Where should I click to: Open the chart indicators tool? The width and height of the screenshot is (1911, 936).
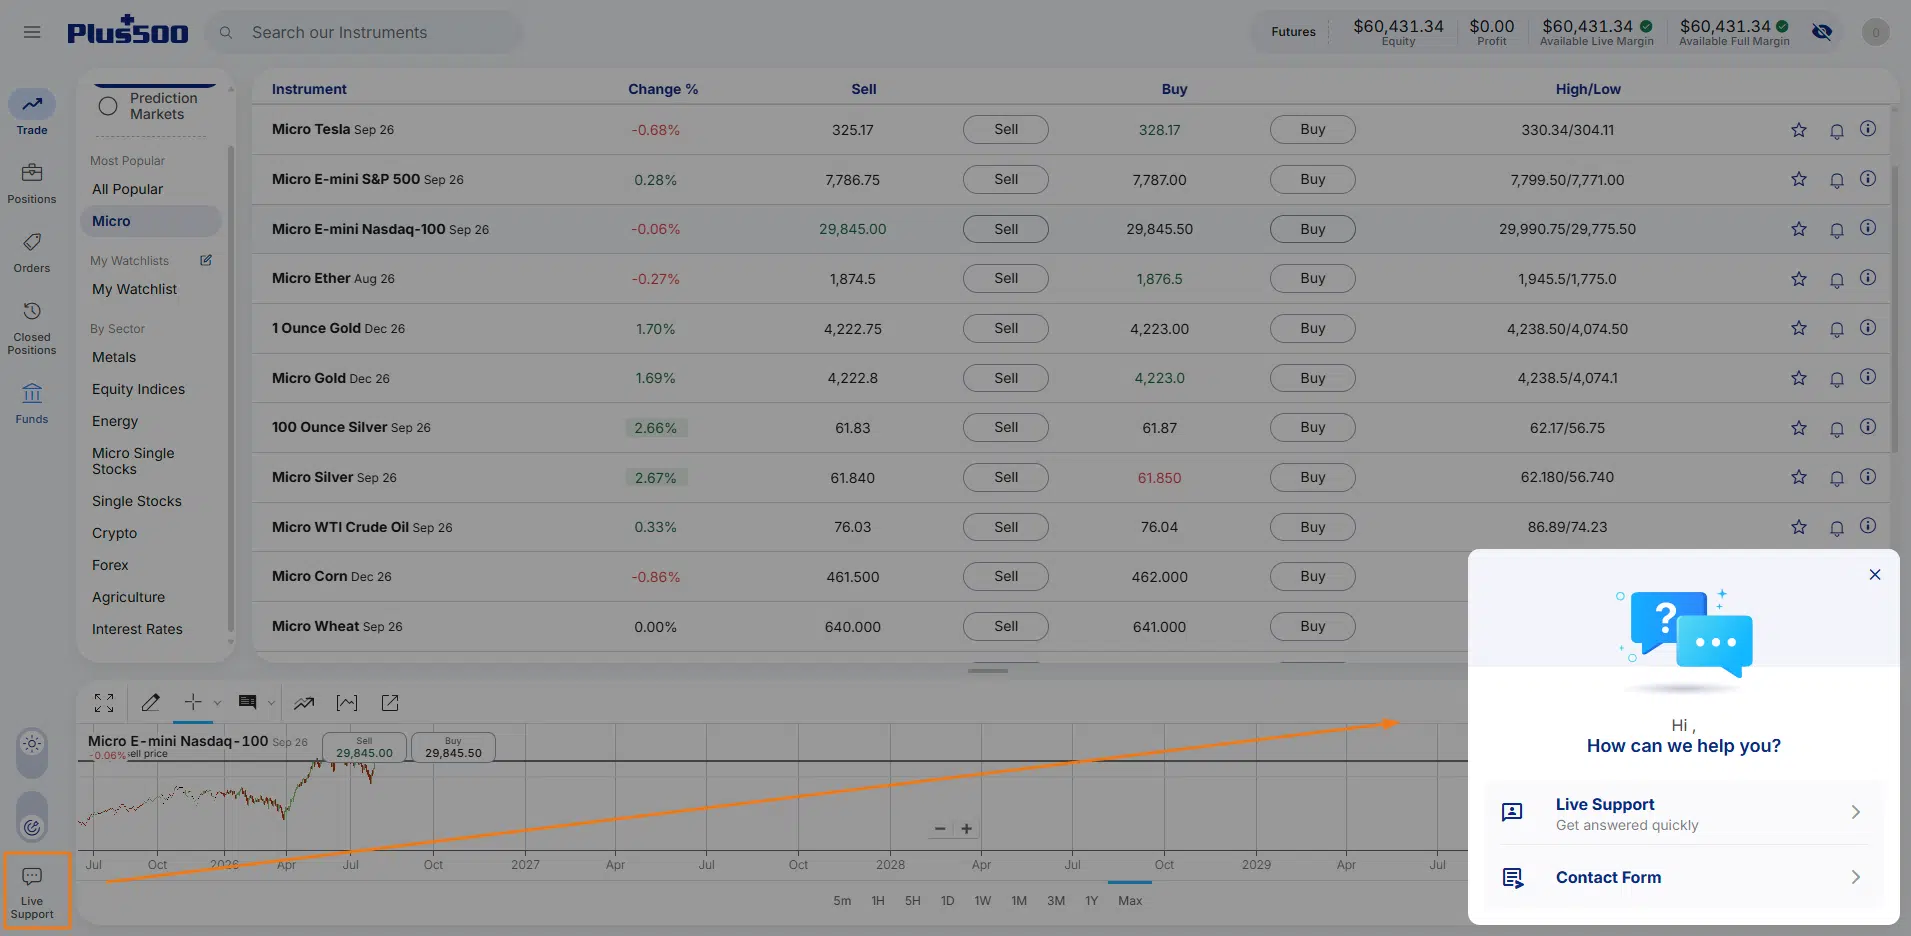point(304,703)
